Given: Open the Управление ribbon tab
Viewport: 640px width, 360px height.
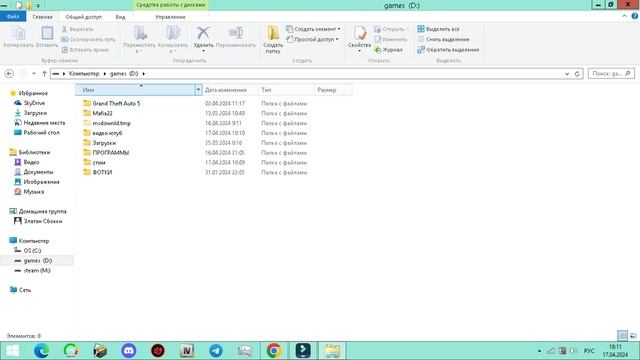Looking at the screenshot, I should (x=170, y=17).
